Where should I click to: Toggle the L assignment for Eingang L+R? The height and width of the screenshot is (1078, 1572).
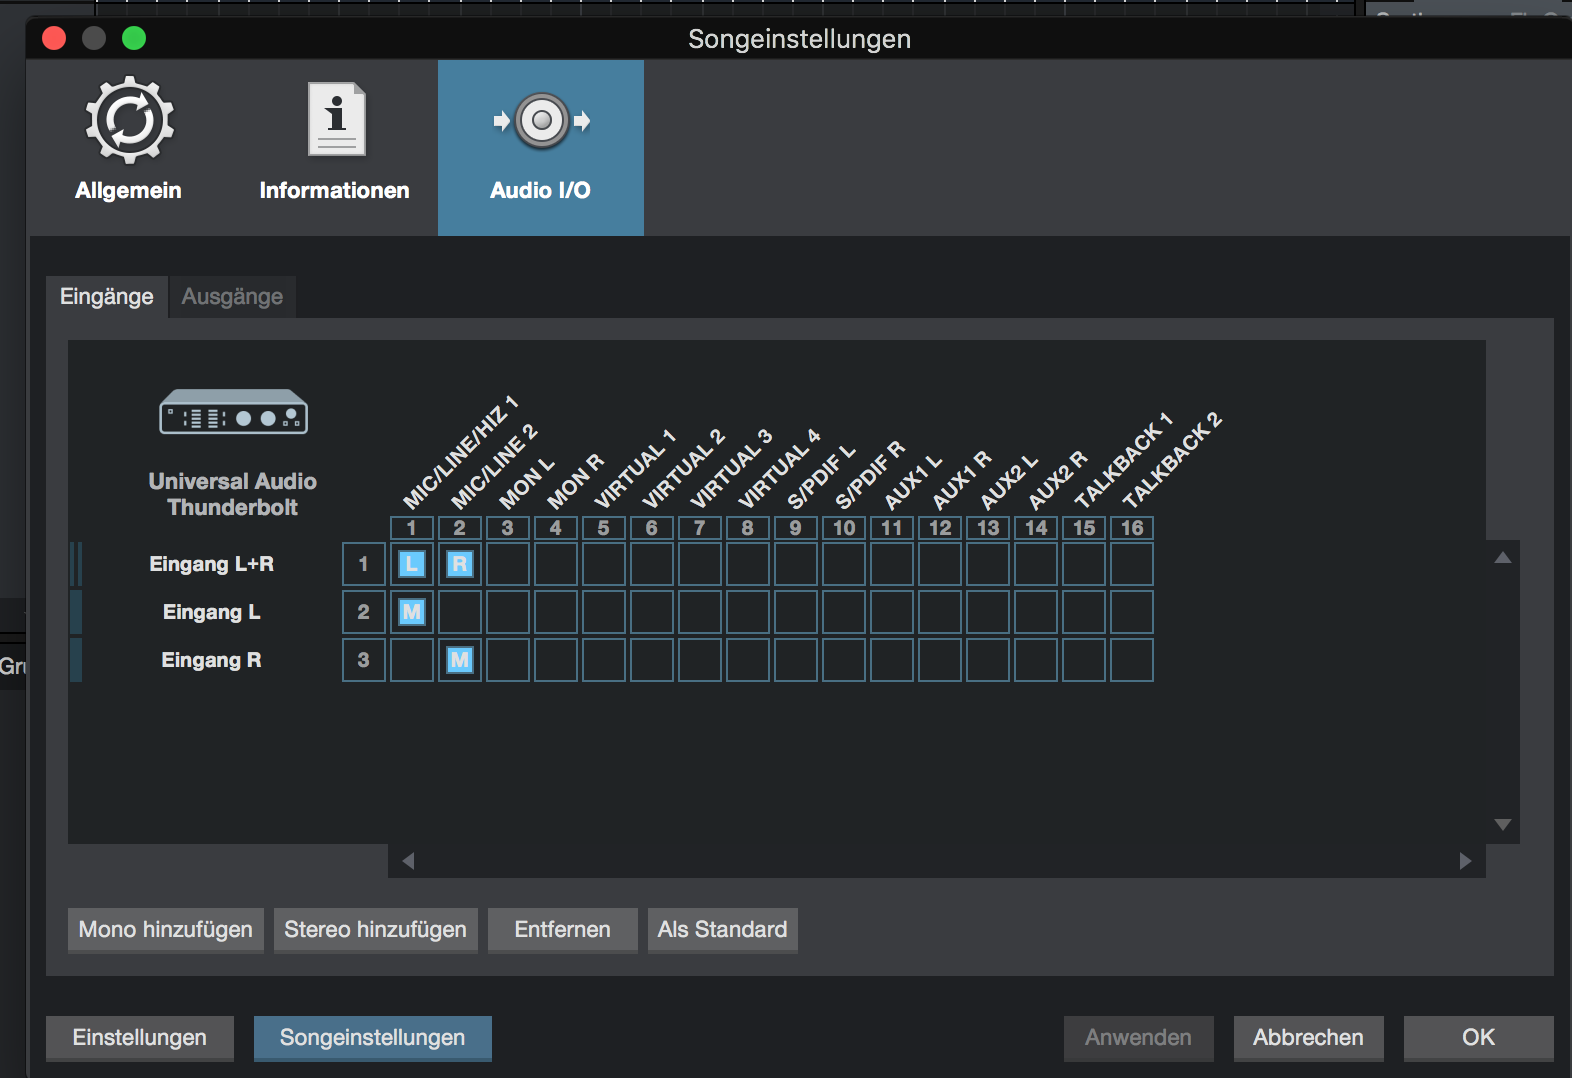coord(412,564)
